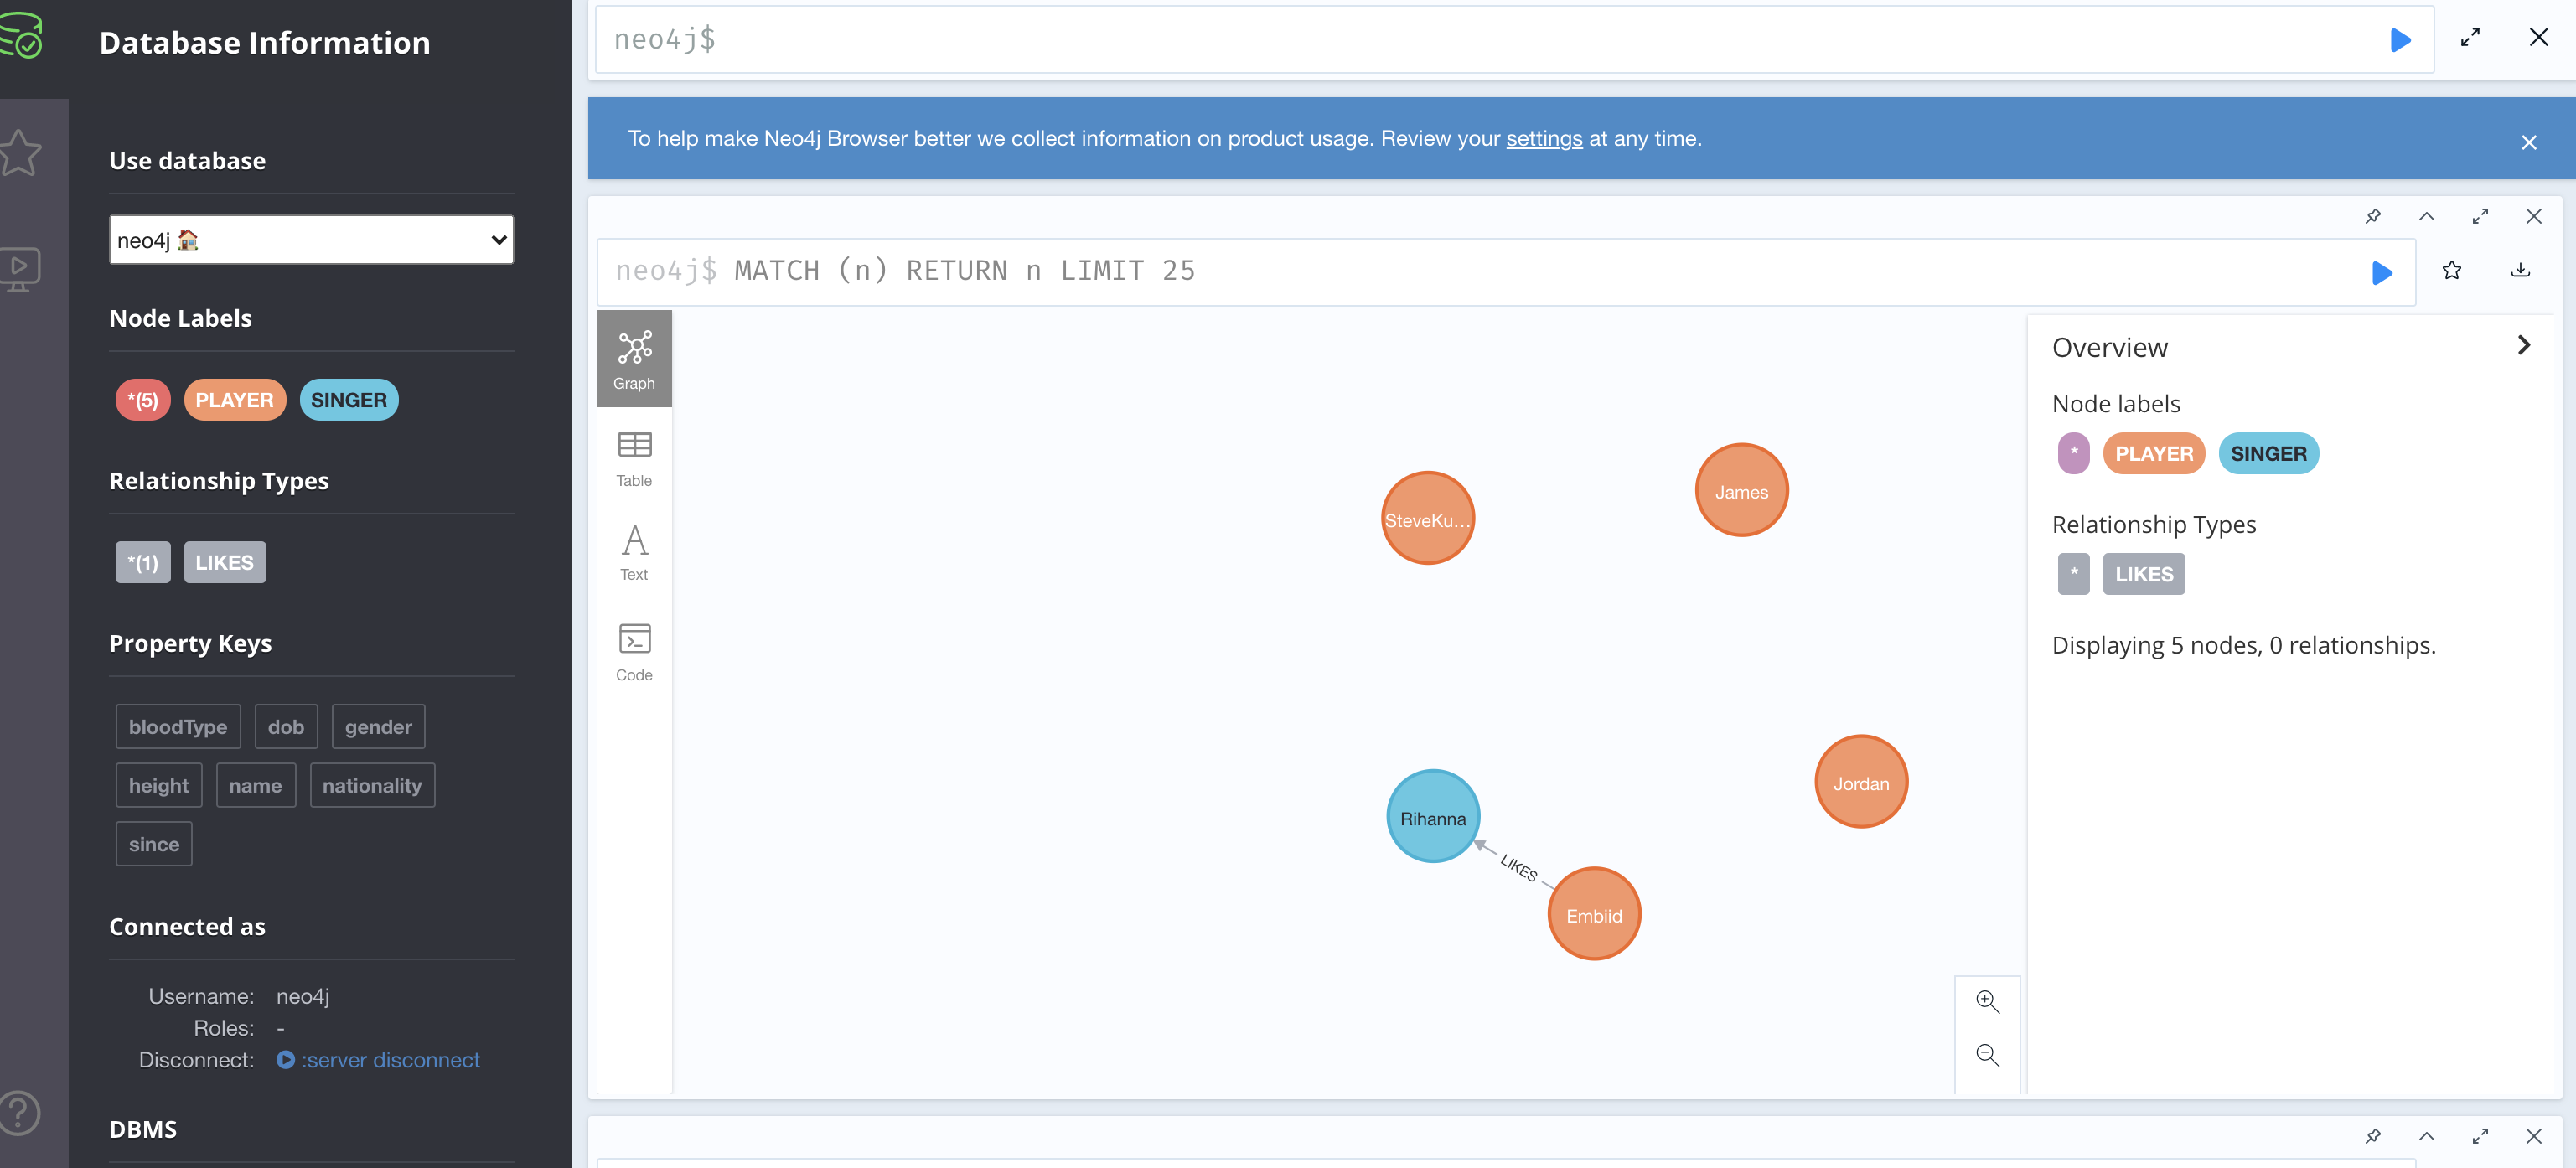Image resolution: width=2576 pixels, height=1168 pixels.
Task: Click the settings hyperlink in banner
Action: (x=1544, y=138)
